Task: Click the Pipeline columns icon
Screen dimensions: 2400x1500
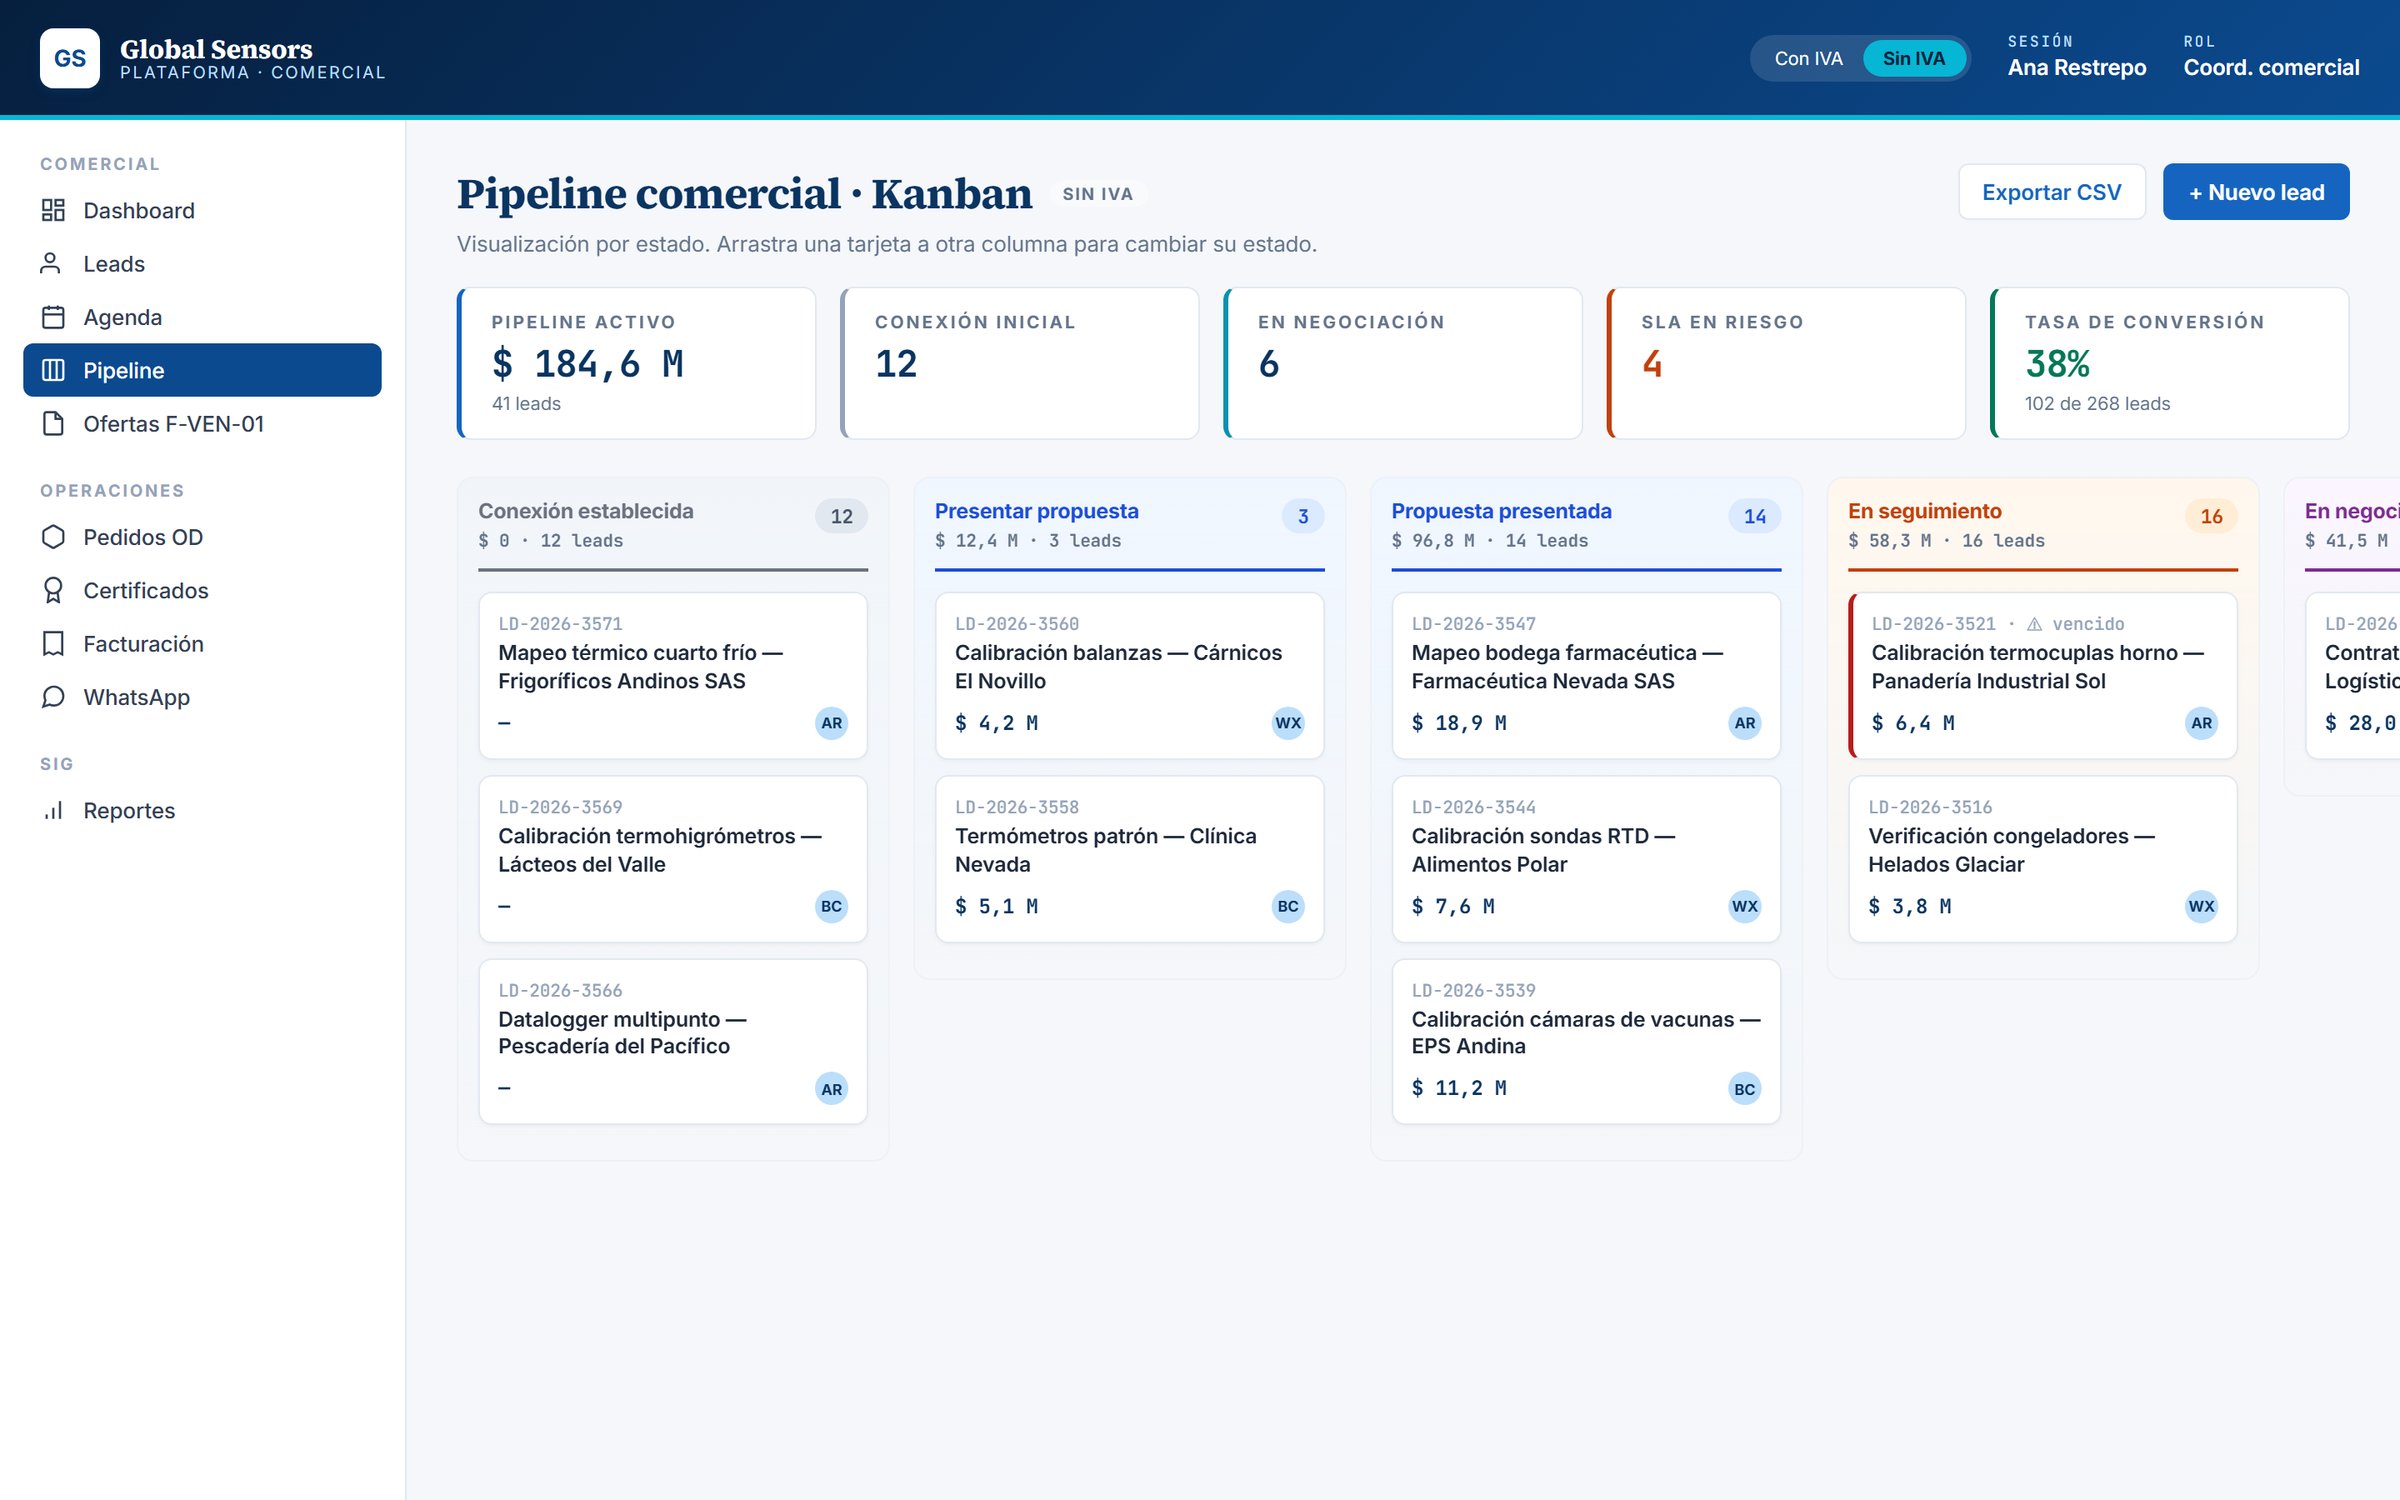Action: point(53,370)
